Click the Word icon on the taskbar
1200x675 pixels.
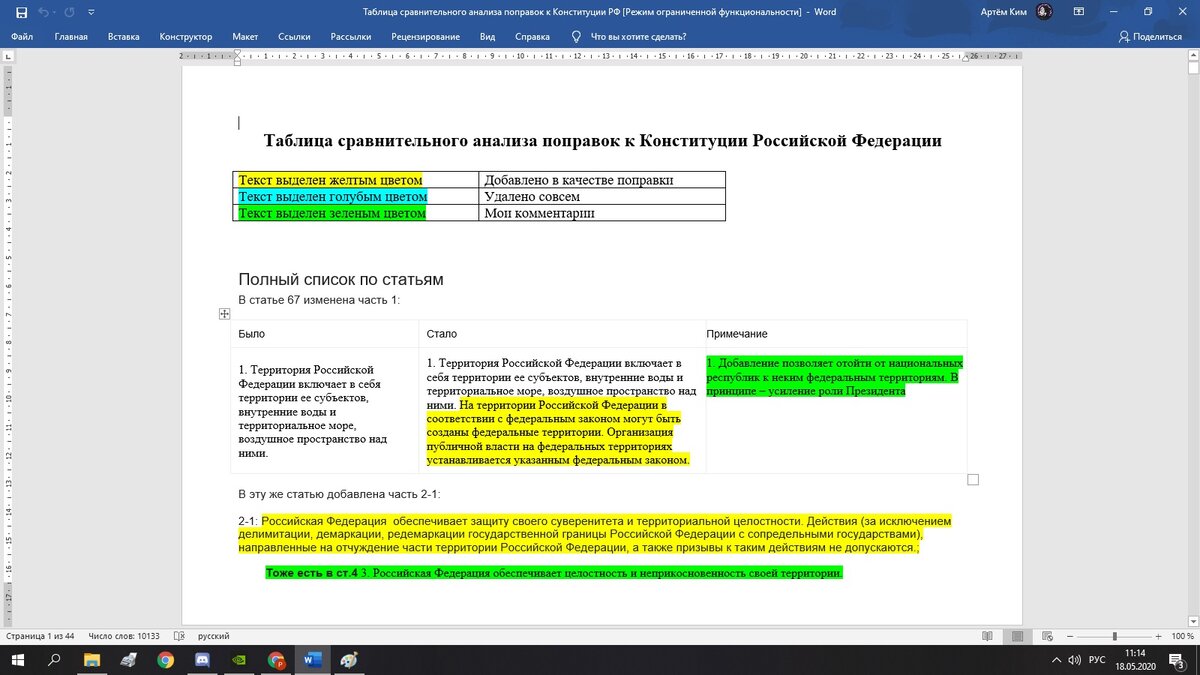(x=311, y=660)
